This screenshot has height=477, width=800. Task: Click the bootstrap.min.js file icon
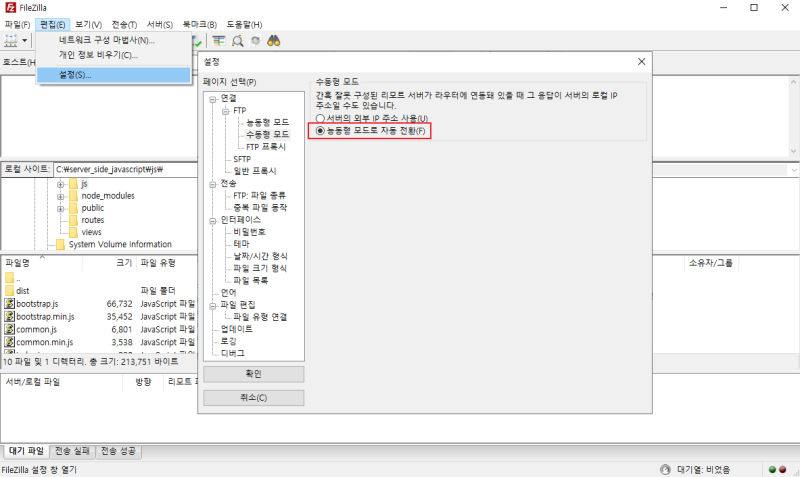9,316
